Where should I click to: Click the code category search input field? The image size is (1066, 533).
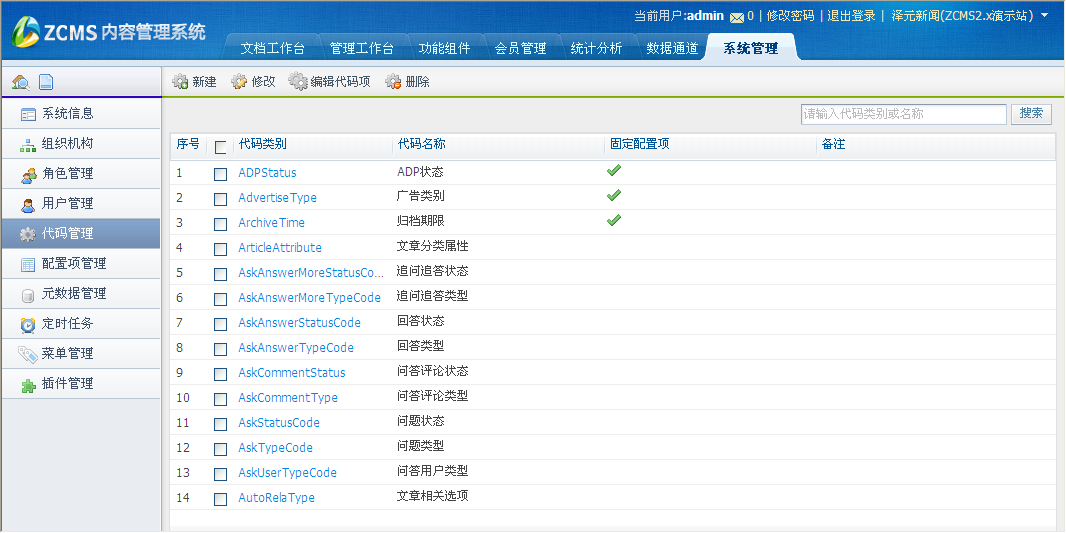(x=903, y=114)
